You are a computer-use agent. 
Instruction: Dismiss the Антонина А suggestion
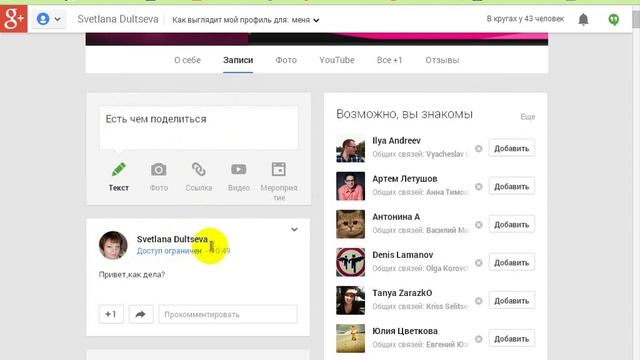478,224
